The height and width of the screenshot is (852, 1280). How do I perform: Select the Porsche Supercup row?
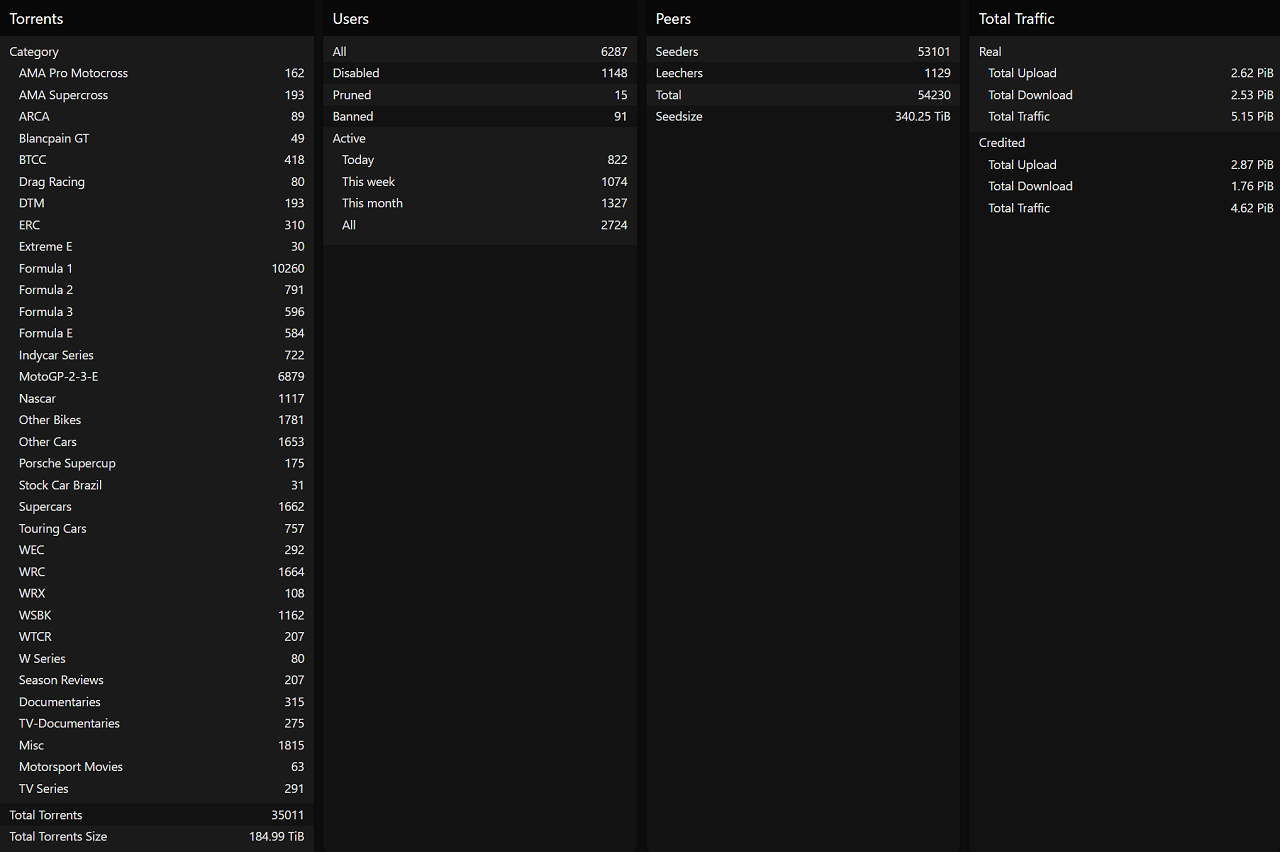(67, 463)
